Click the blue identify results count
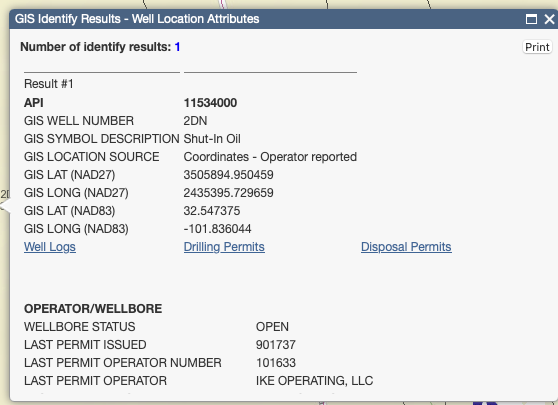 pos(177,47)
